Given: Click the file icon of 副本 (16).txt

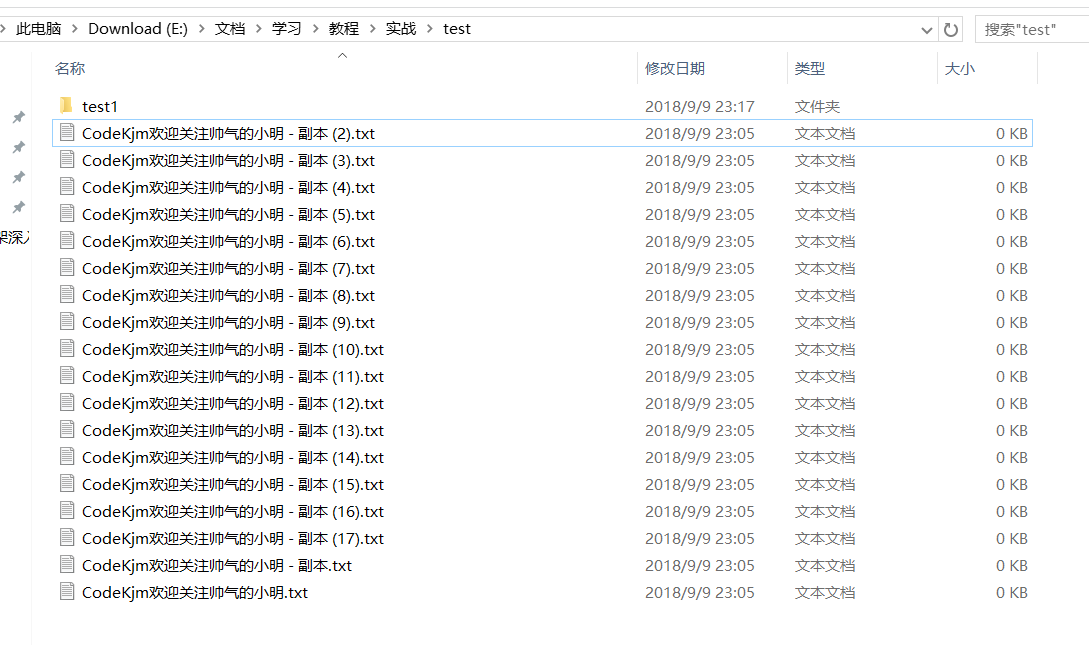Looking at the screenshot, I should (67, 511).
